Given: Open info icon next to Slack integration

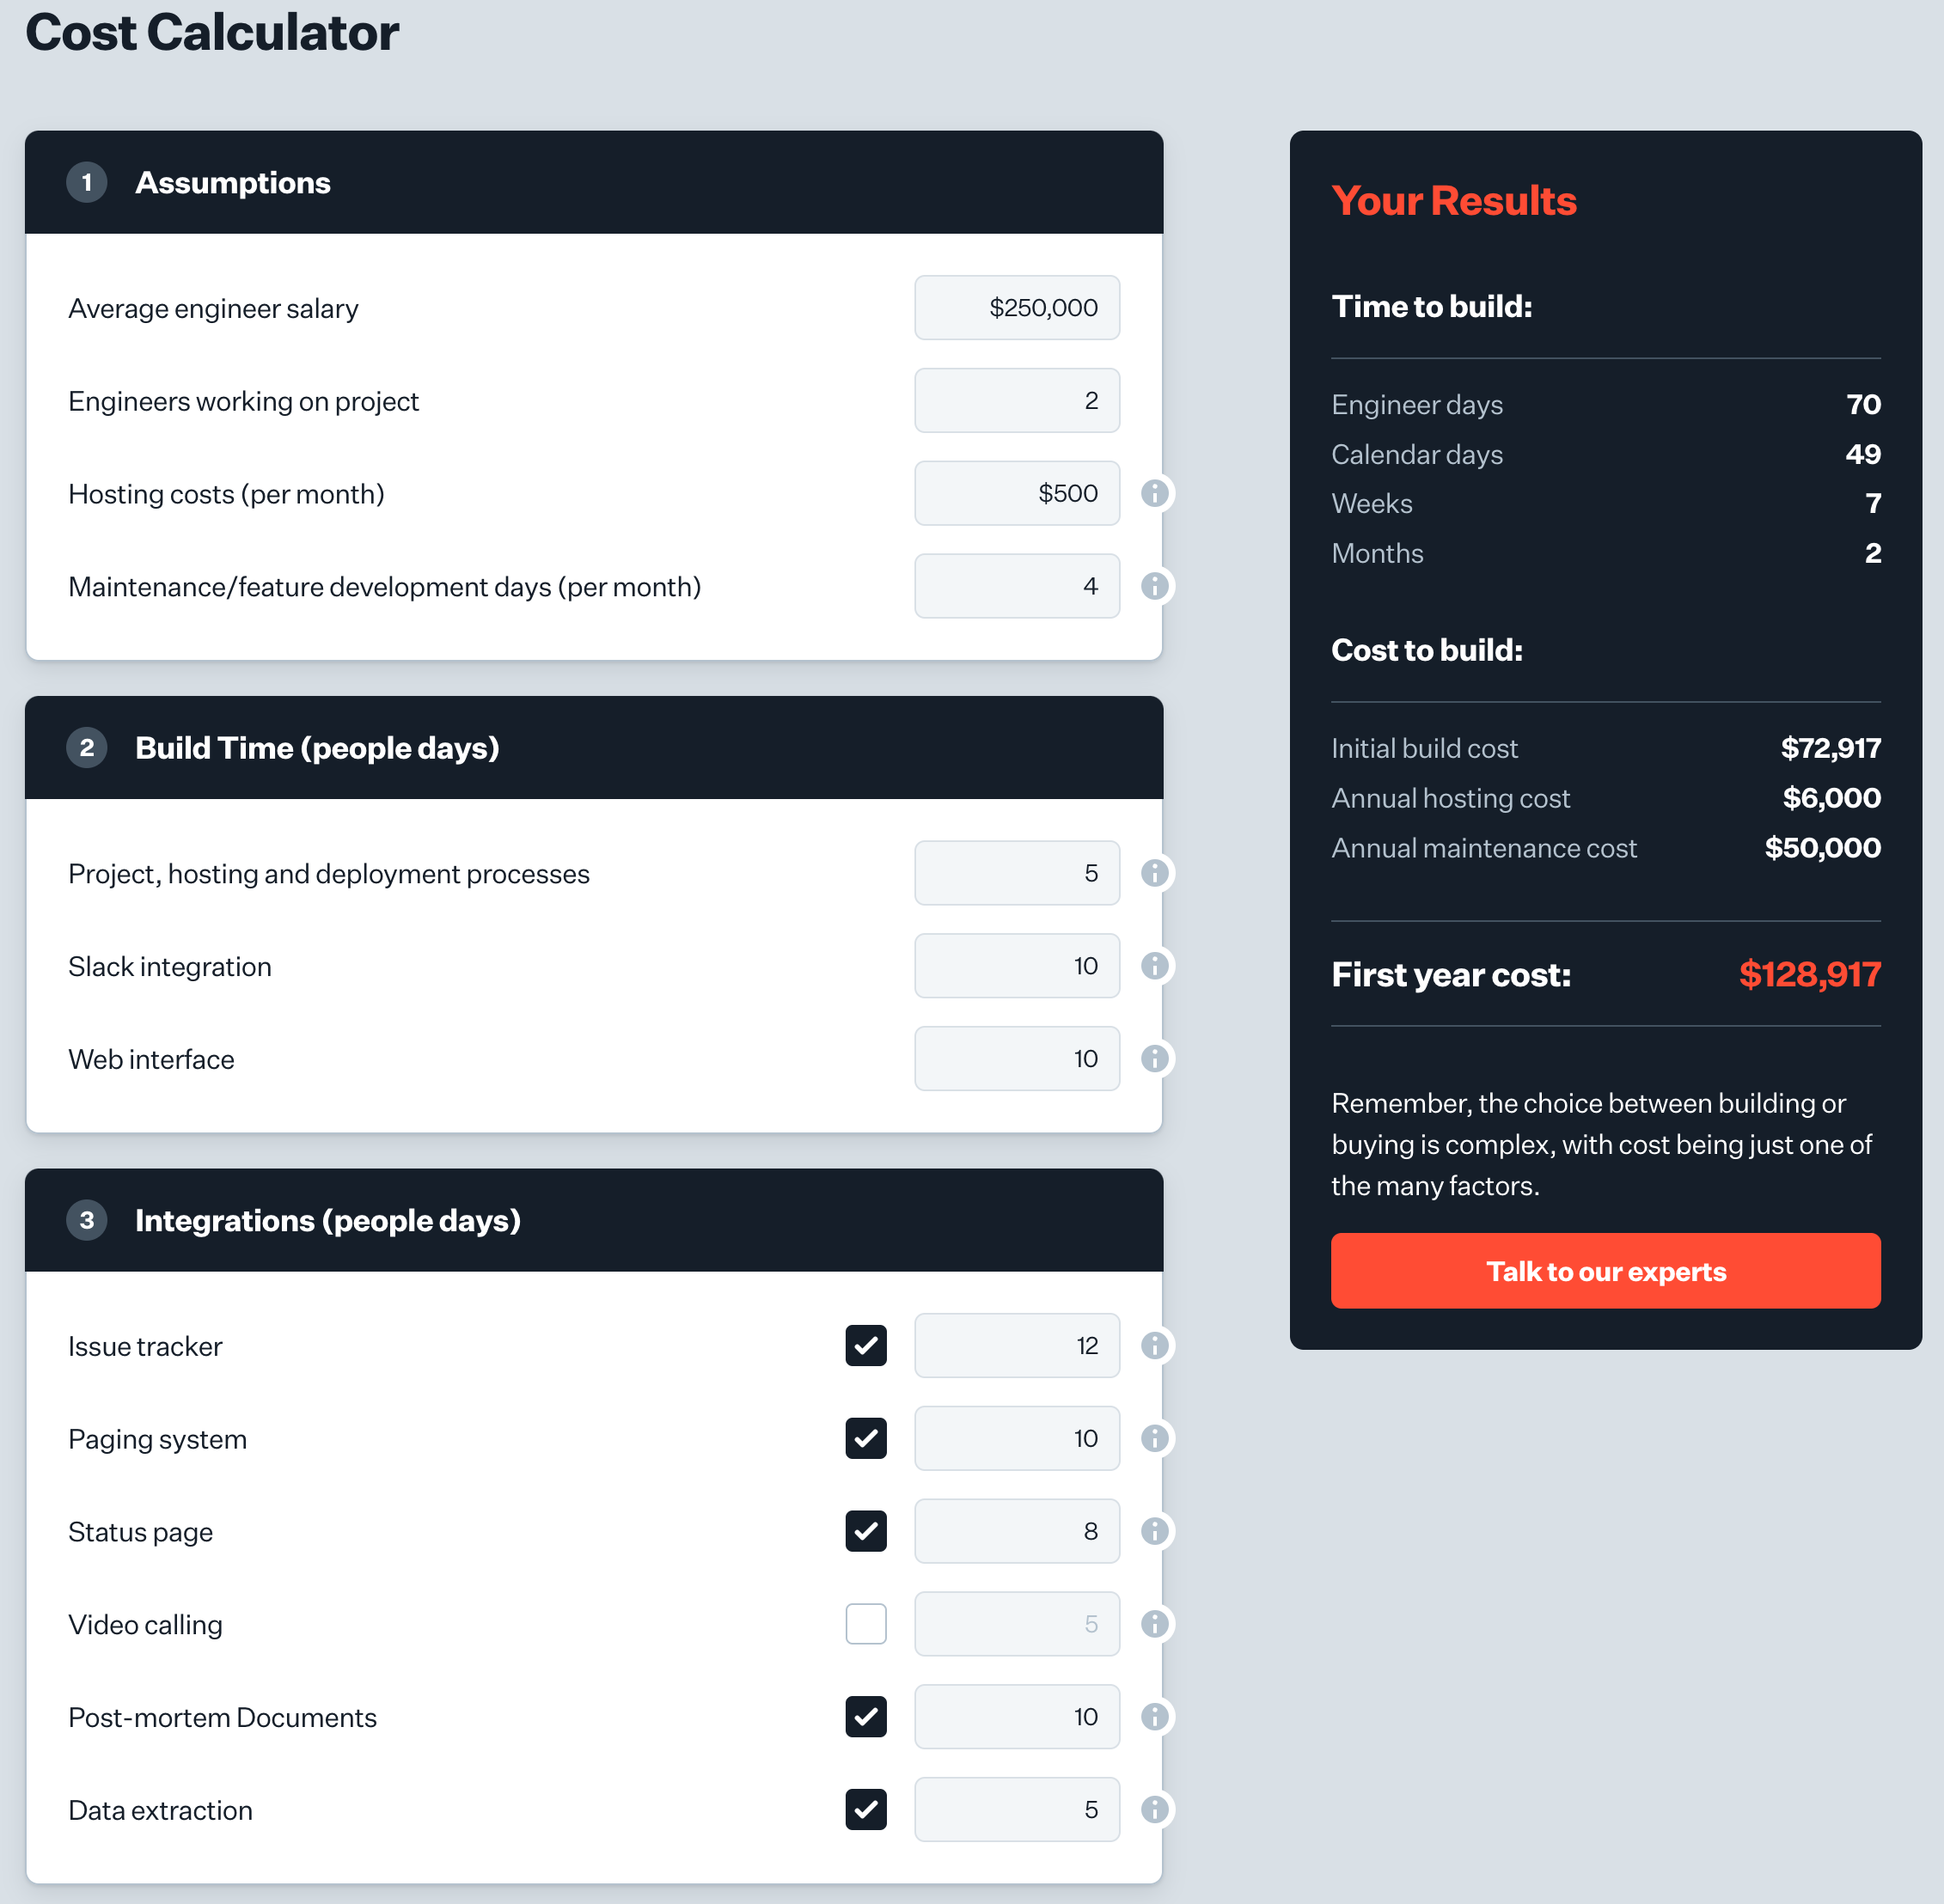Looking at the screenshot, I should pos(1155,966).
